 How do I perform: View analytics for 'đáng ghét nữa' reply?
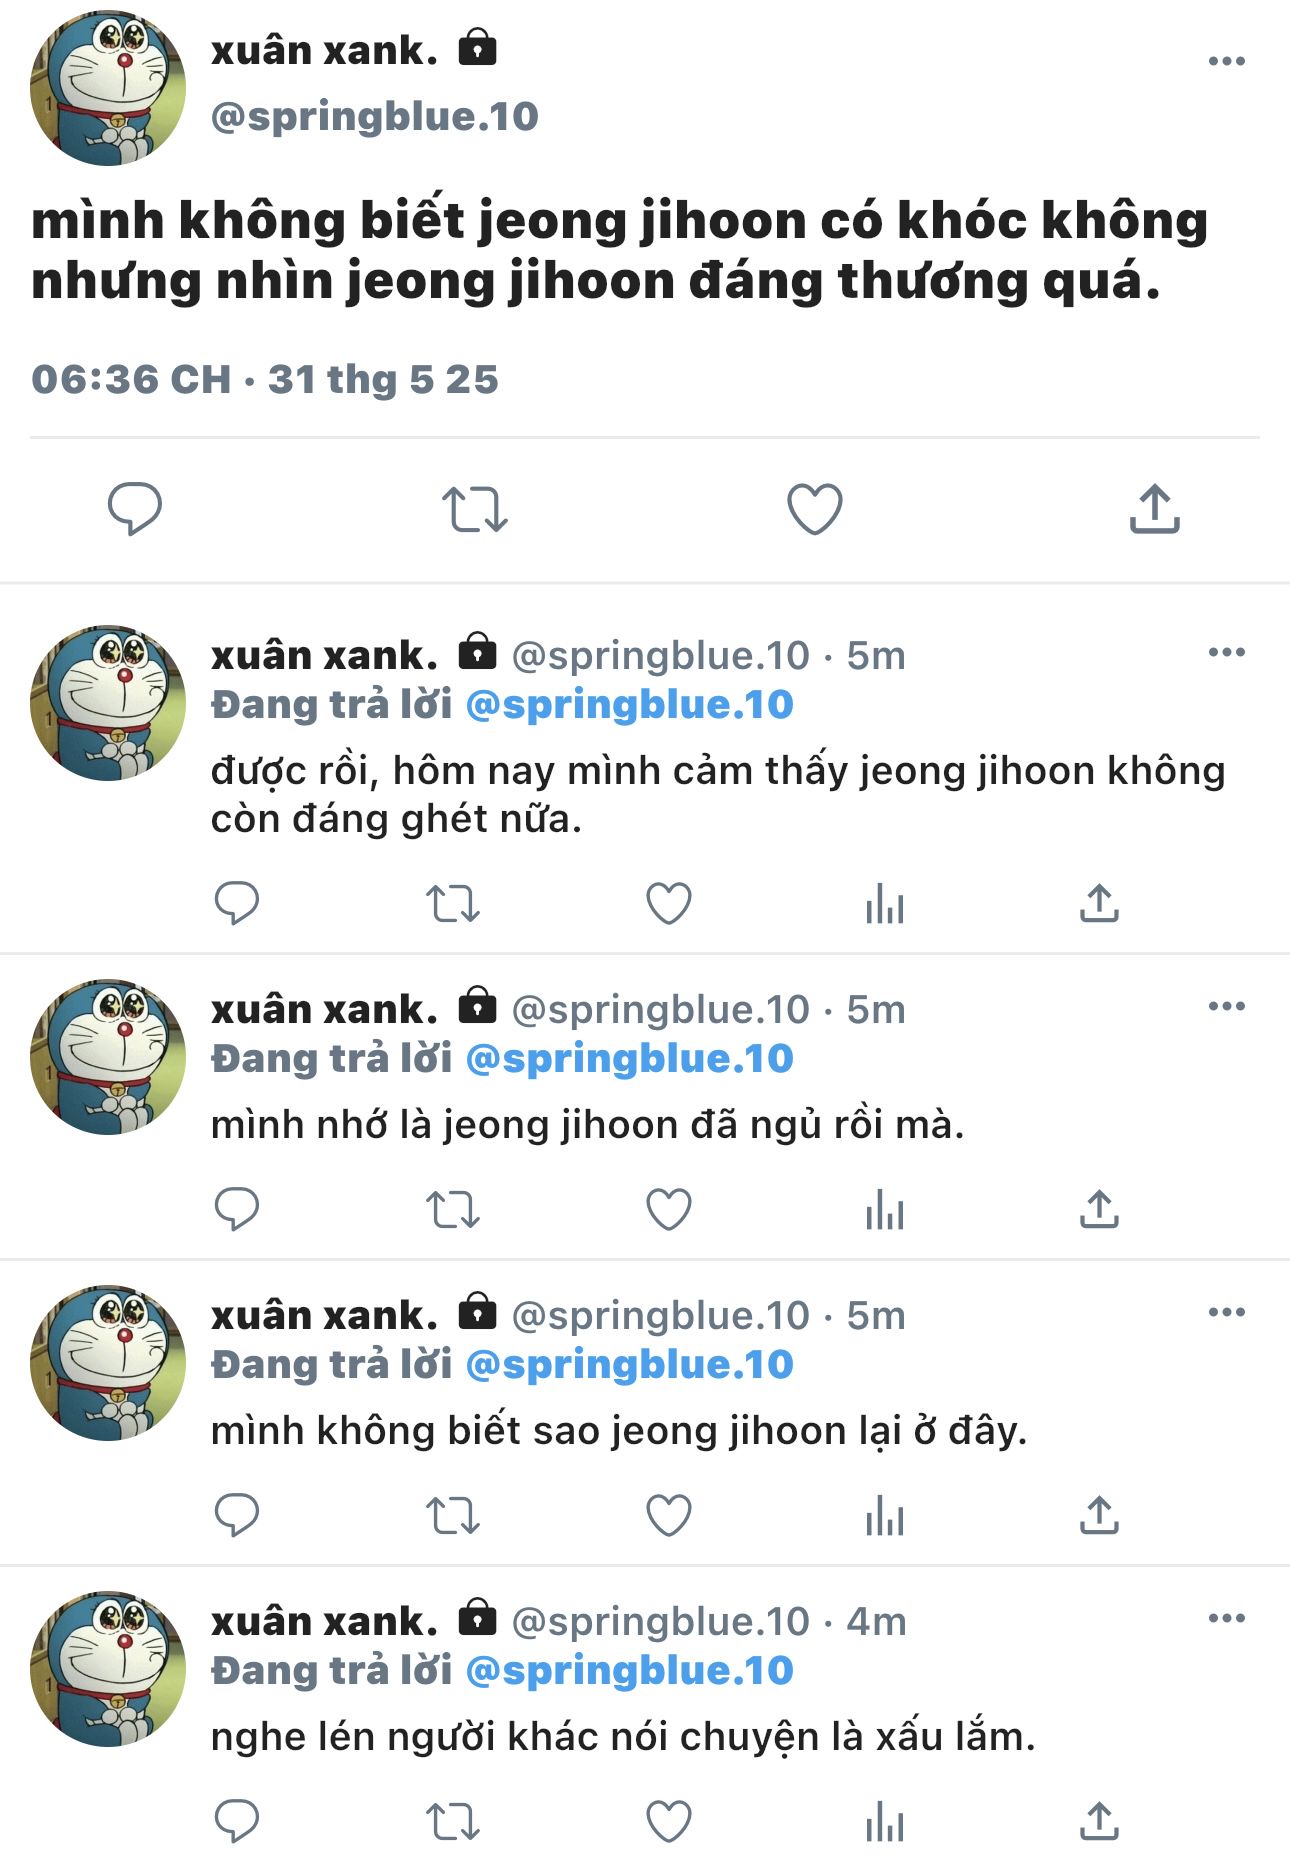(885, 904)
